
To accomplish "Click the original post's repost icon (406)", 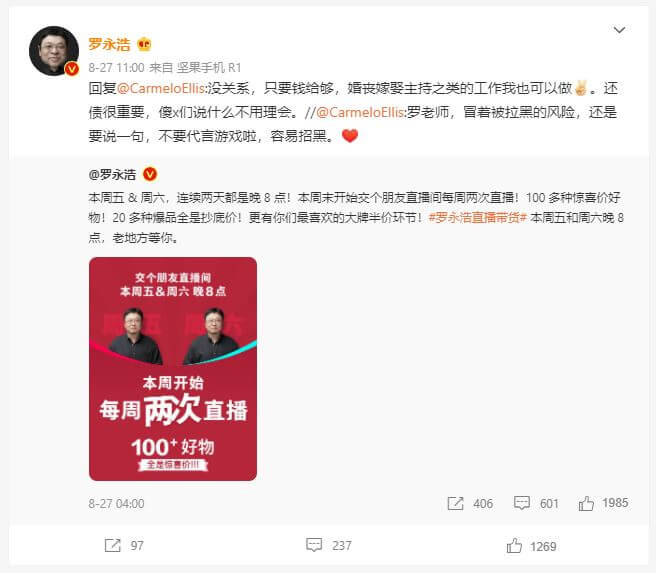I will (x=455, y=503).
